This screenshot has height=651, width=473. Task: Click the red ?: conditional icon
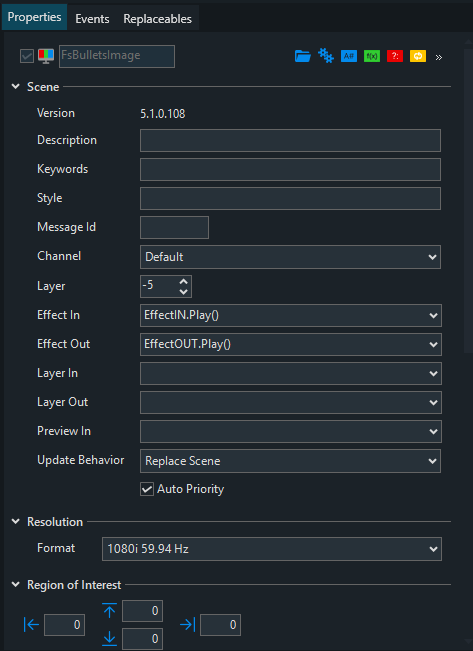[395, 56]
